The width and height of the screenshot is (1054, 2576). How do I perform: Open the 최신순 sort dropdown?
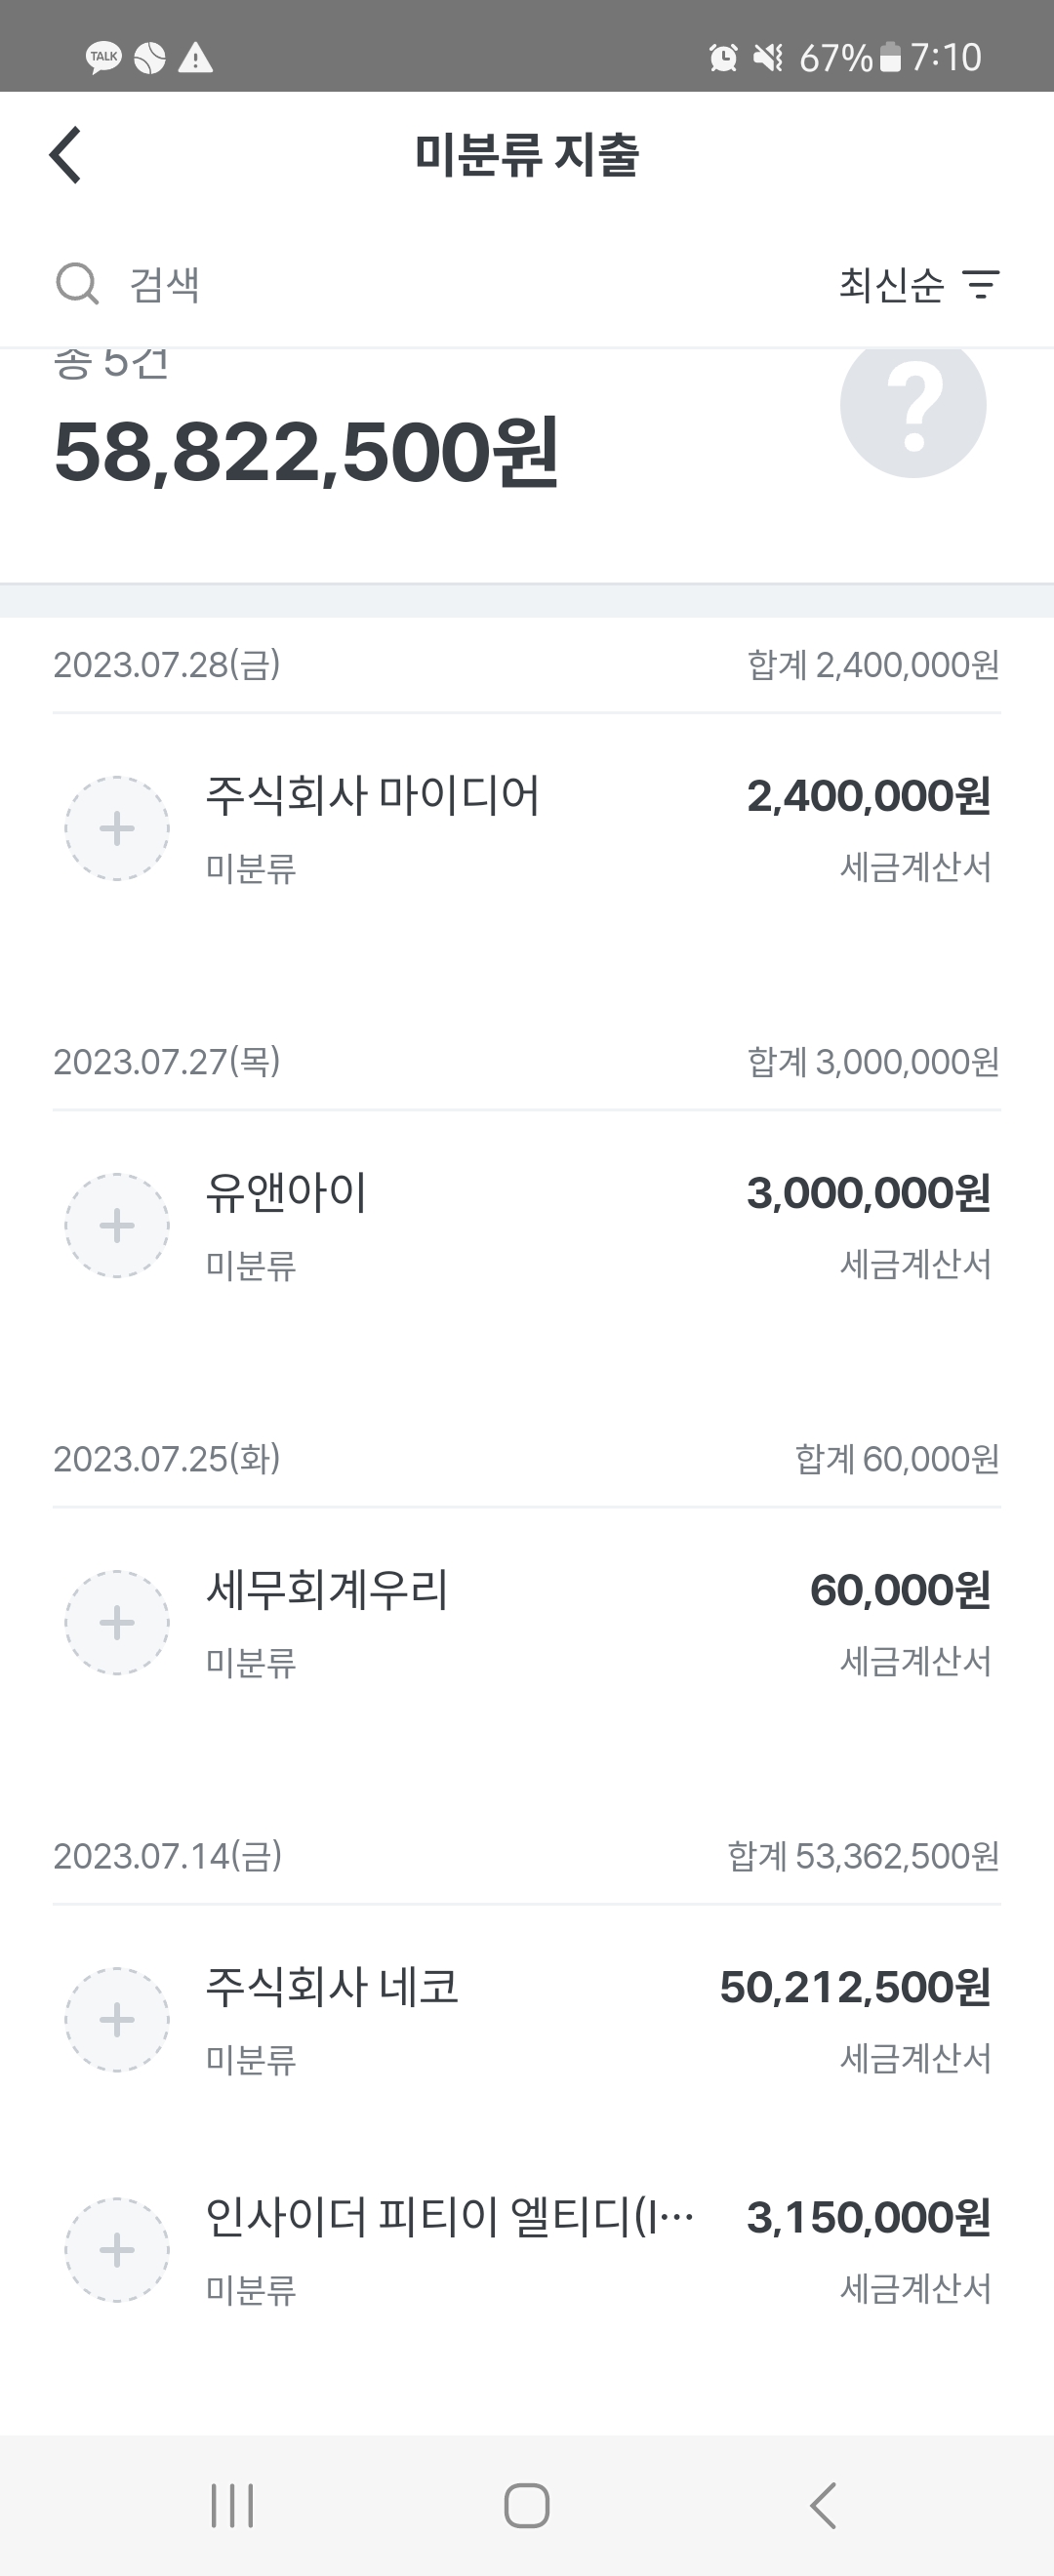891,284
